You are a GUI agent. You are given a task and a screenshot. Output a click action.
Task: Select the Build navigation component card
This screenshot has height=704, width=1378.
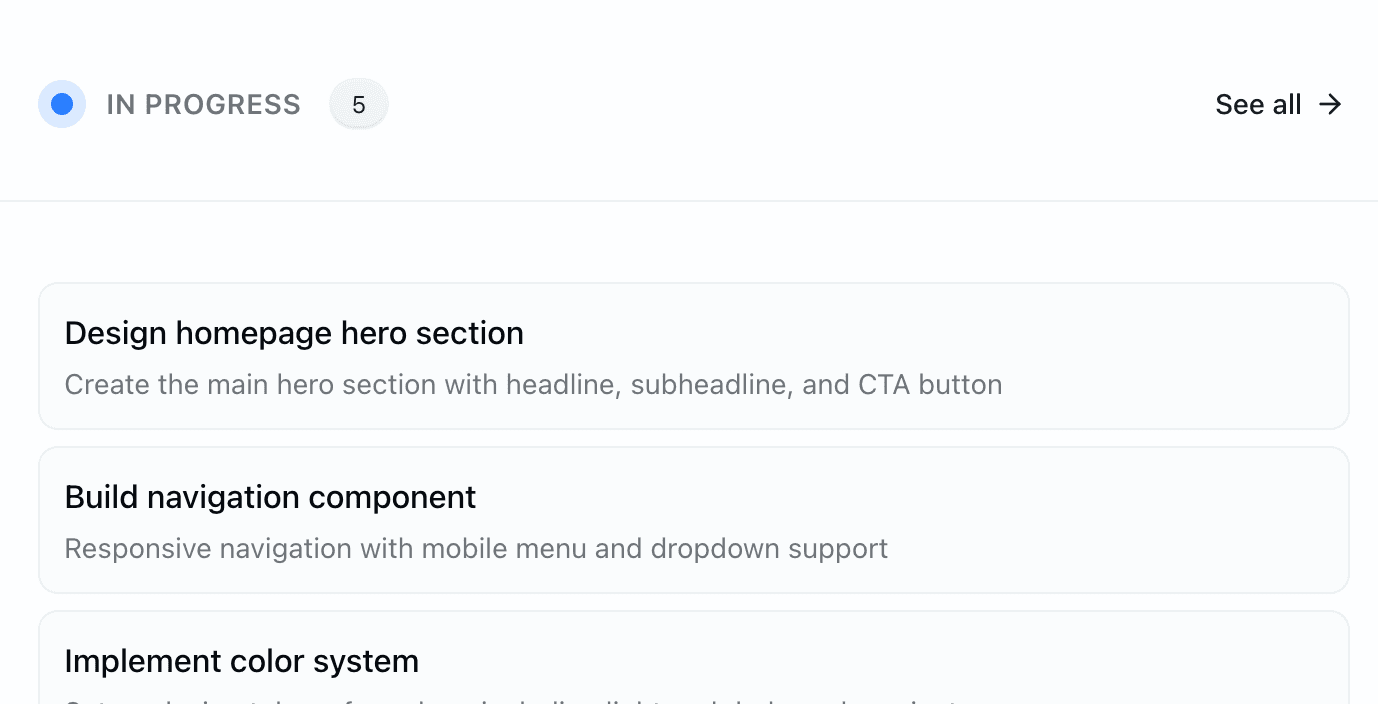point(694,519)
